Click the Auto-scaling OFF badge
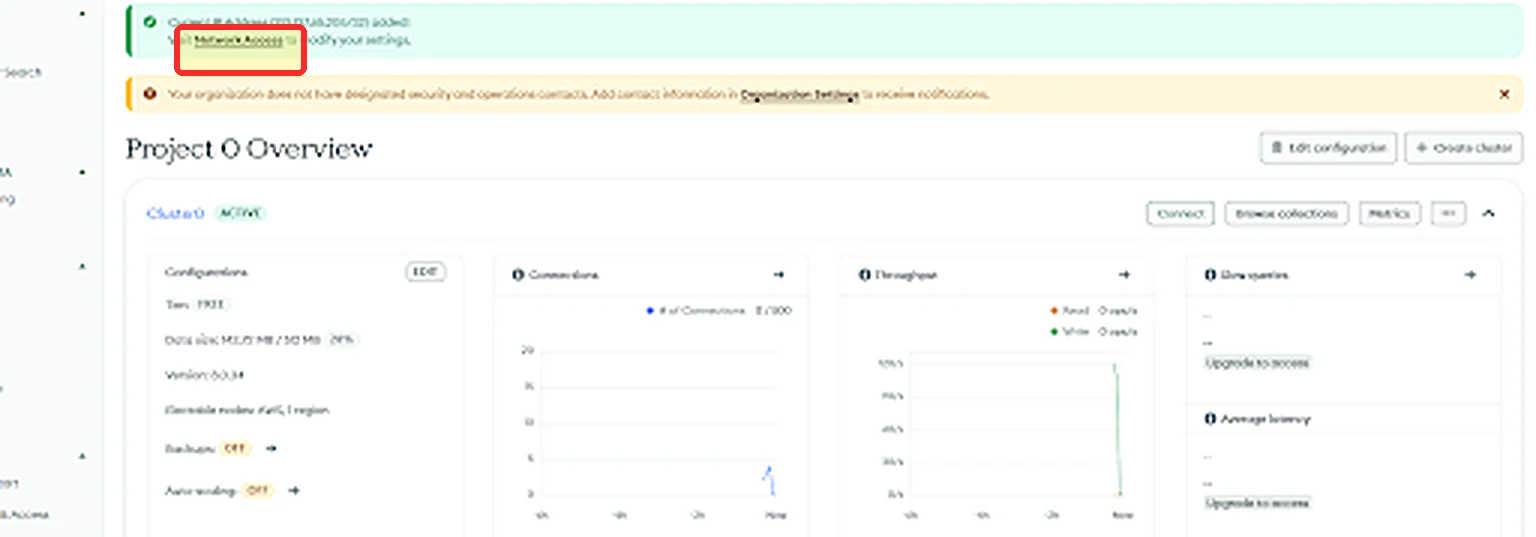1536x537 pixels. pos(258,491)
